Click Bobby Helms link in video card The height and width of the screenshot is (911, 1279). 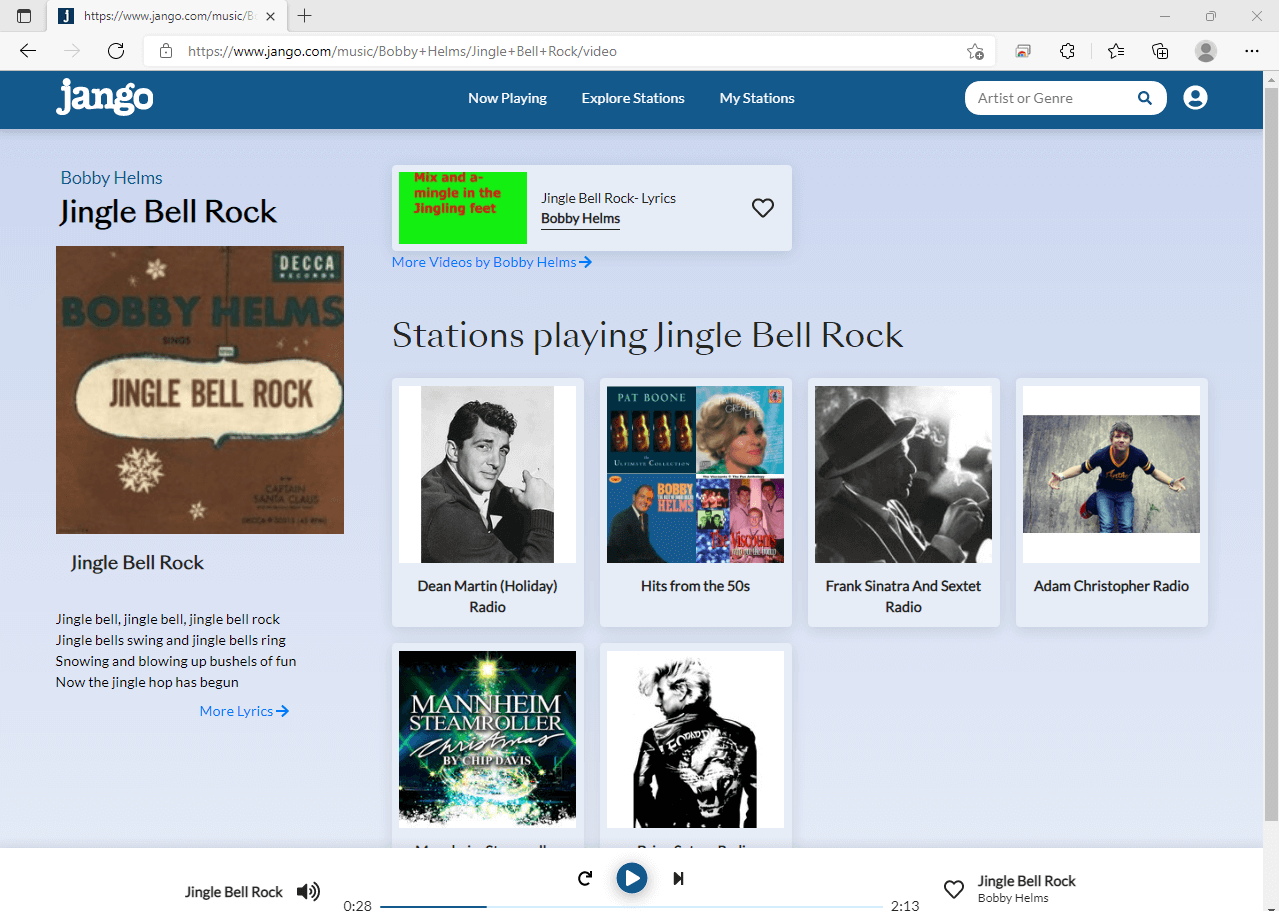[580, 219]
